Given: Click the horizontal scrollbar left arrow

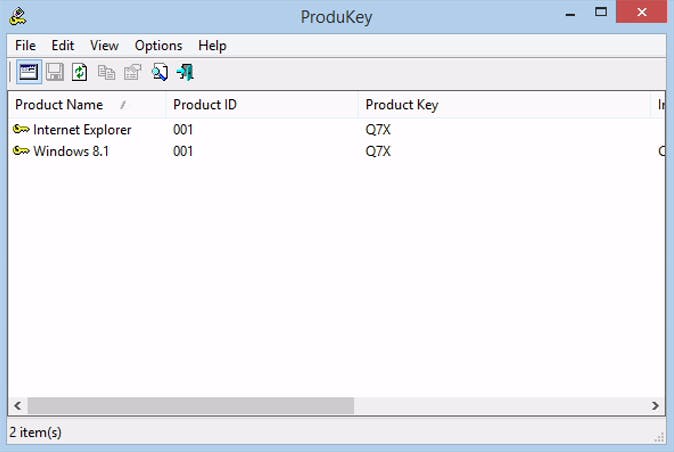Looking at the screenshot, I should pyautogui.click(x=18, y=406).
